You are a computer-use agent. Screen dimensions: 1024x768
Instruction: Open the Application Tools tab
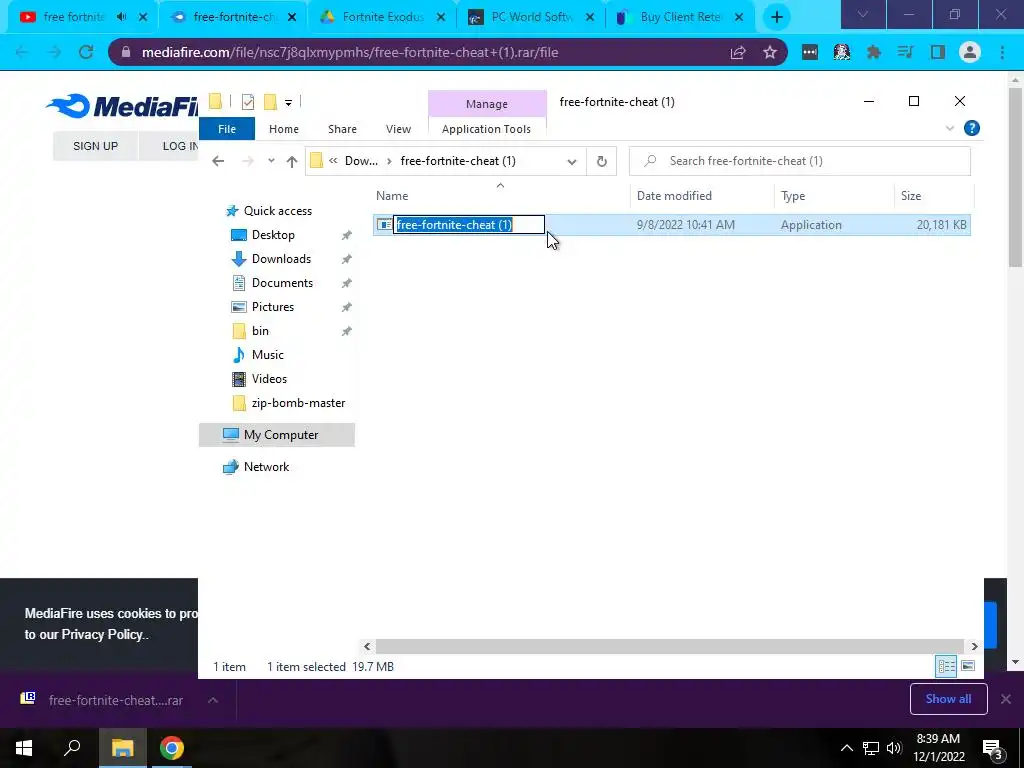(487, 129)
